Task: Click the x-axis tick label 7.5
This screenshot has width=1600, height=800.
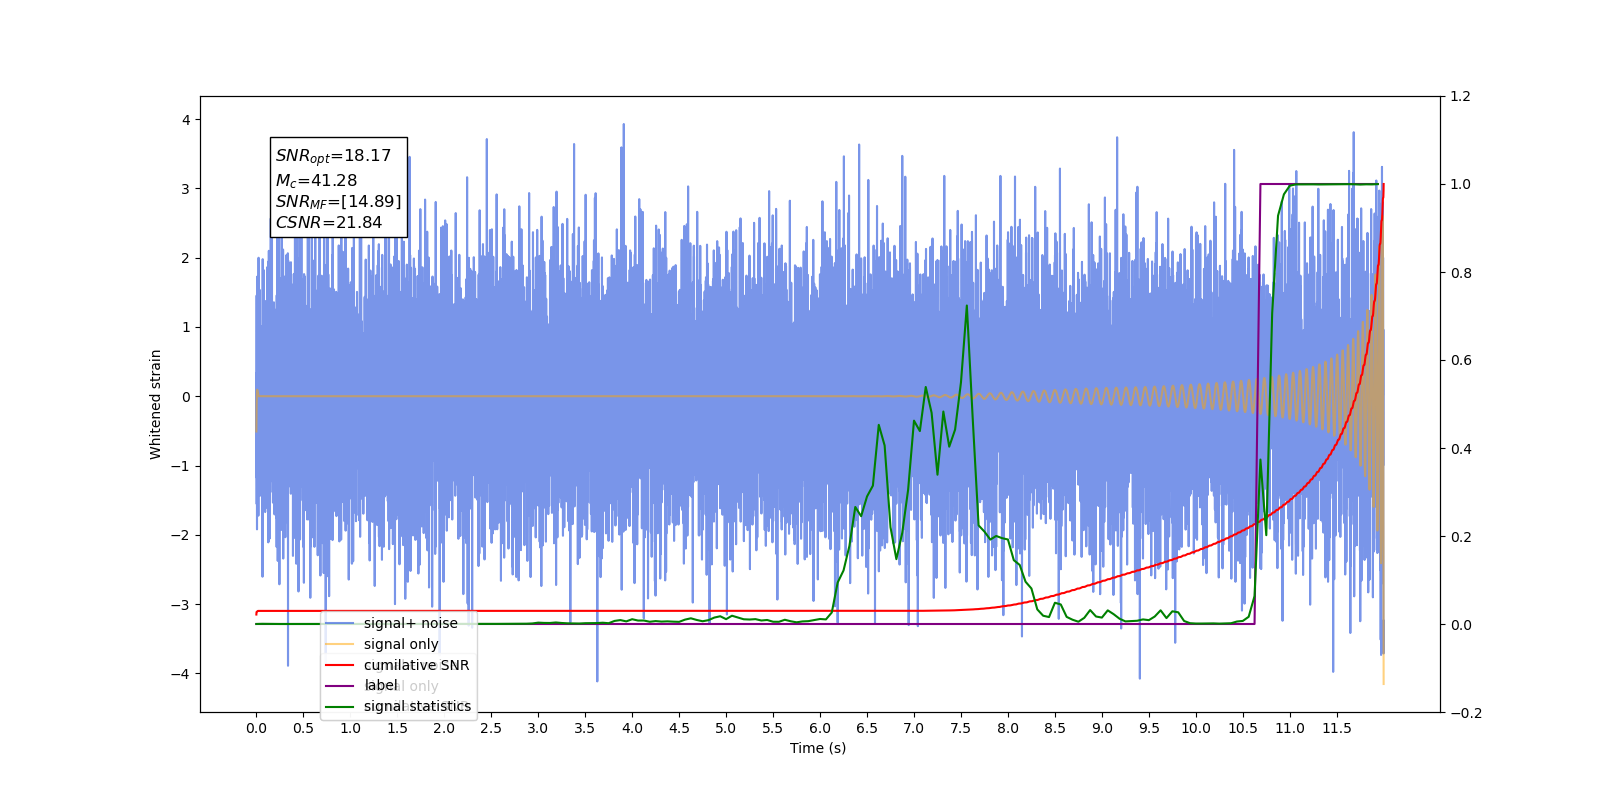Action: point(961,728)
